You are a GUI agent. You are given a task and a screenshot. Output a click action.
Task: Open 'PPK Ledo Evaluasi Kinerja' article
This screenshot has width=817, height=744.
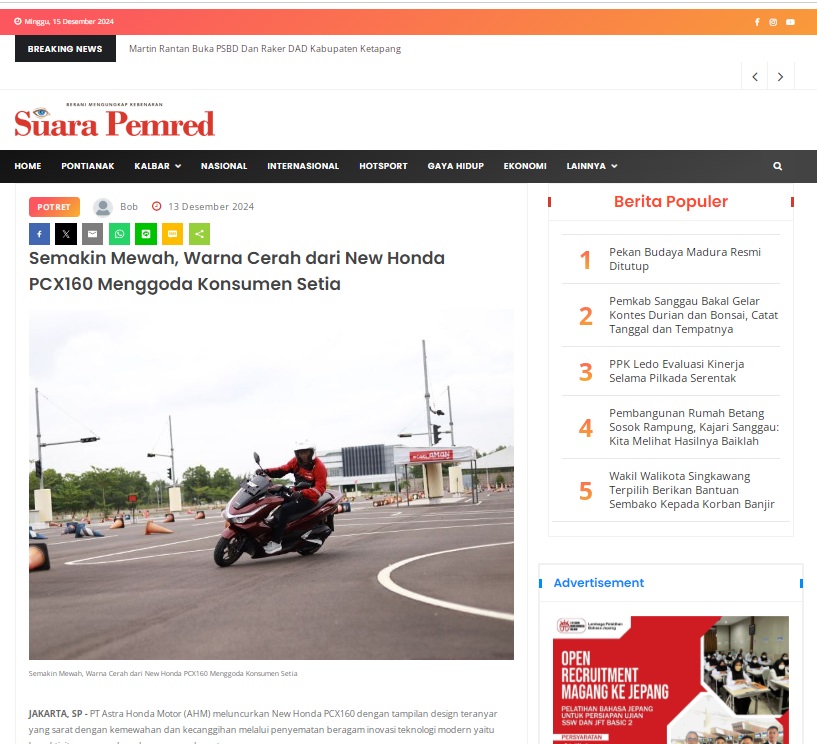tap(676, 371)
